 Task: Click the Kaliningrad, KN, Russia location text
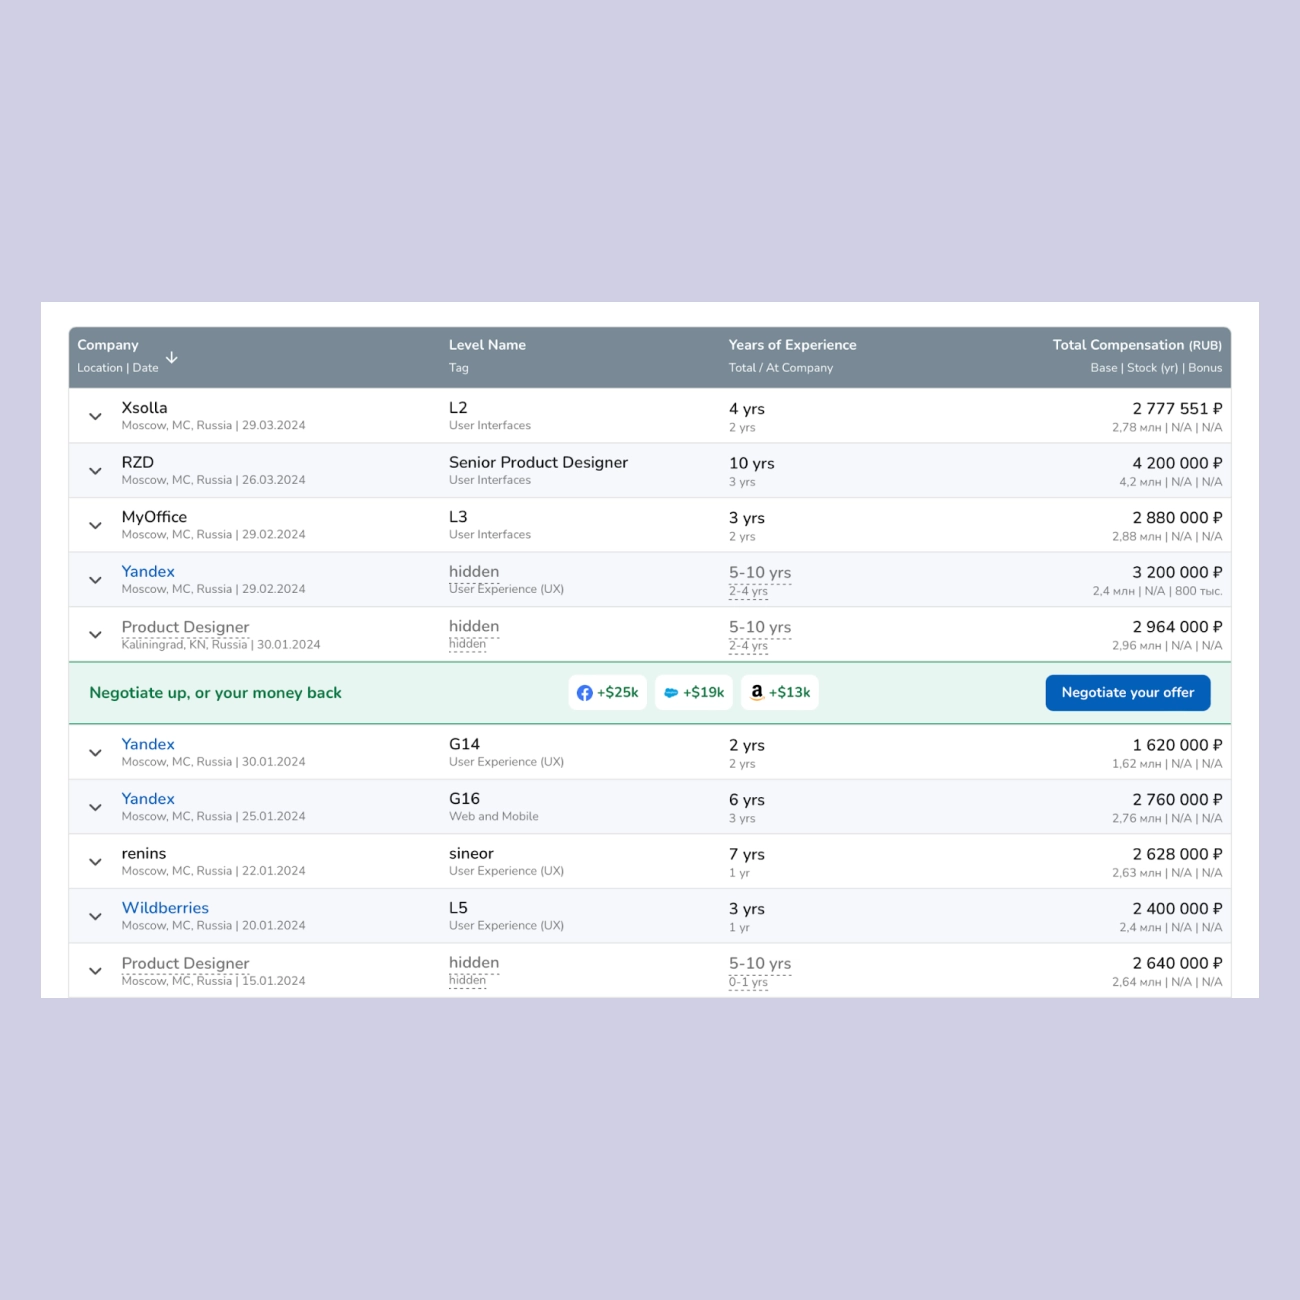click(184, 645)
